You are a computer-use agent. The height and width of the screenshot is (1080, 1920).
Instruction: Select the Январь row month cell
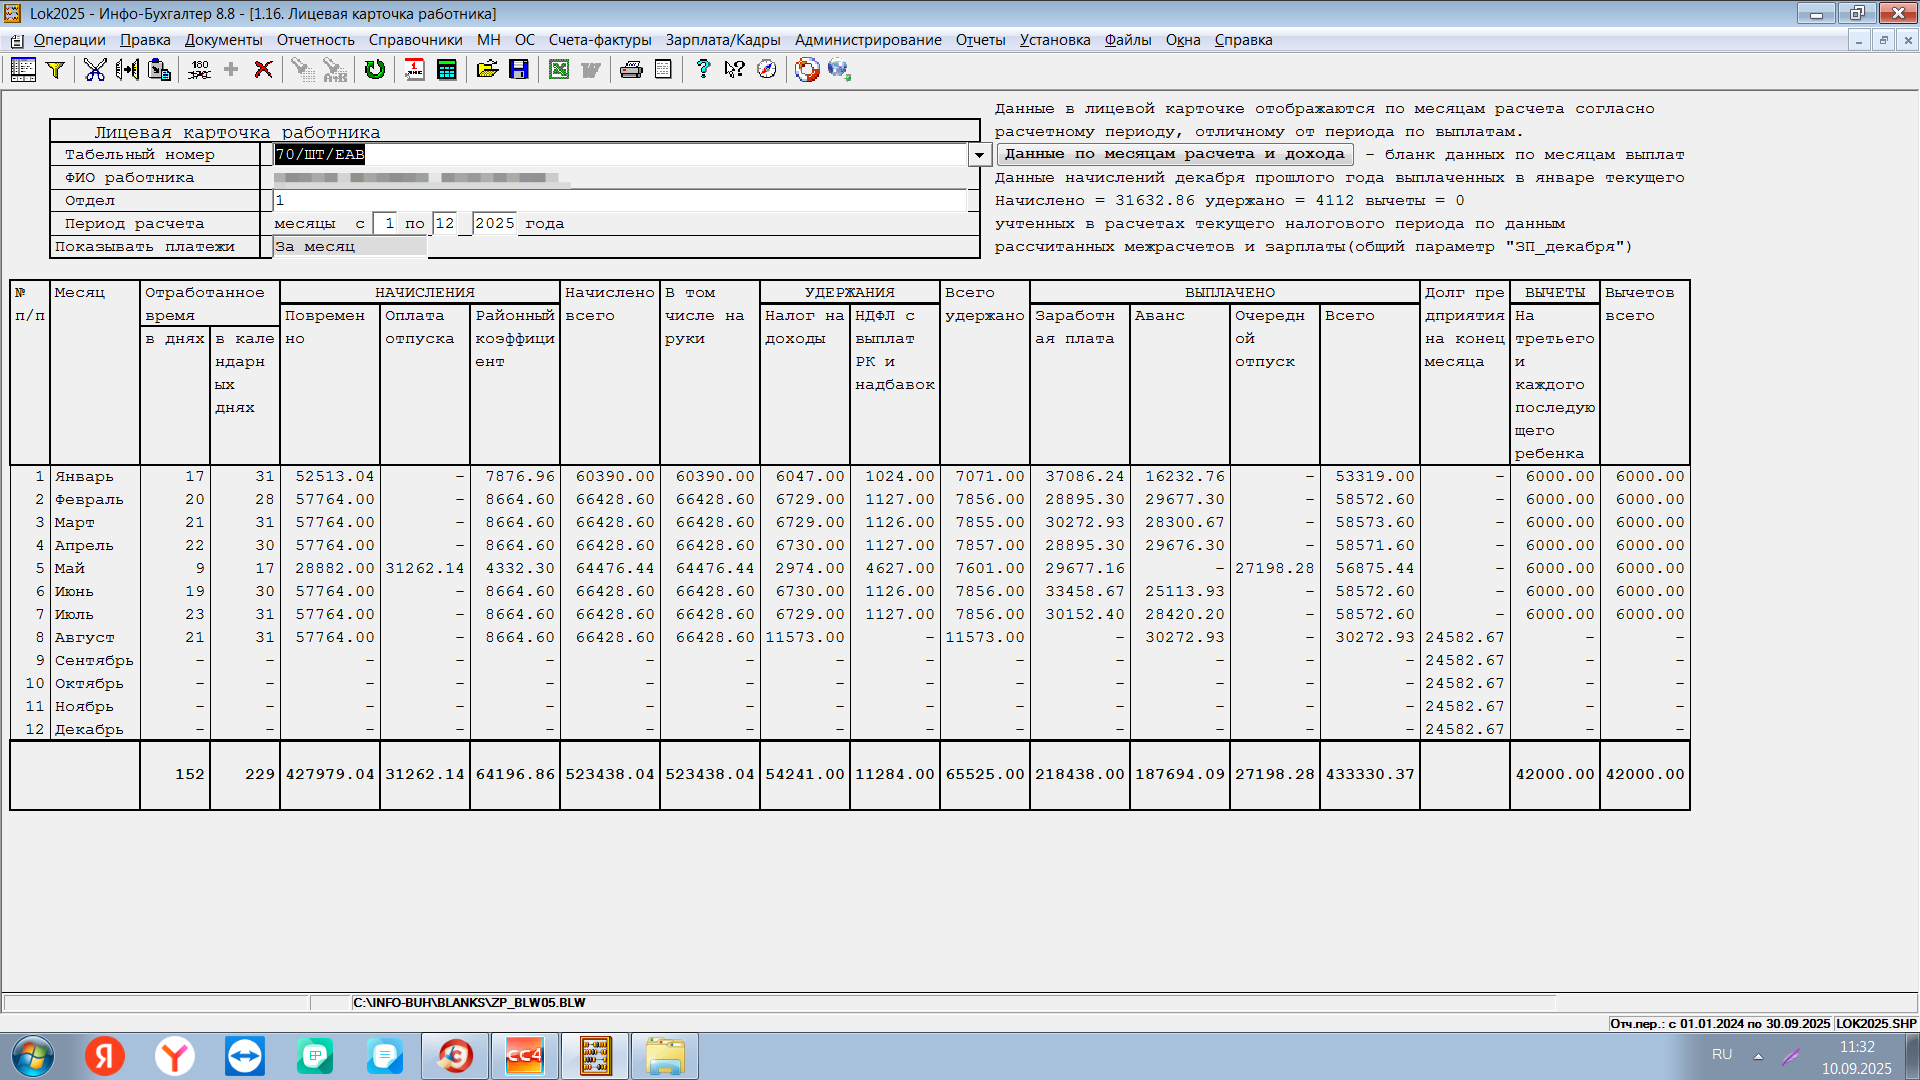[95, 477]
